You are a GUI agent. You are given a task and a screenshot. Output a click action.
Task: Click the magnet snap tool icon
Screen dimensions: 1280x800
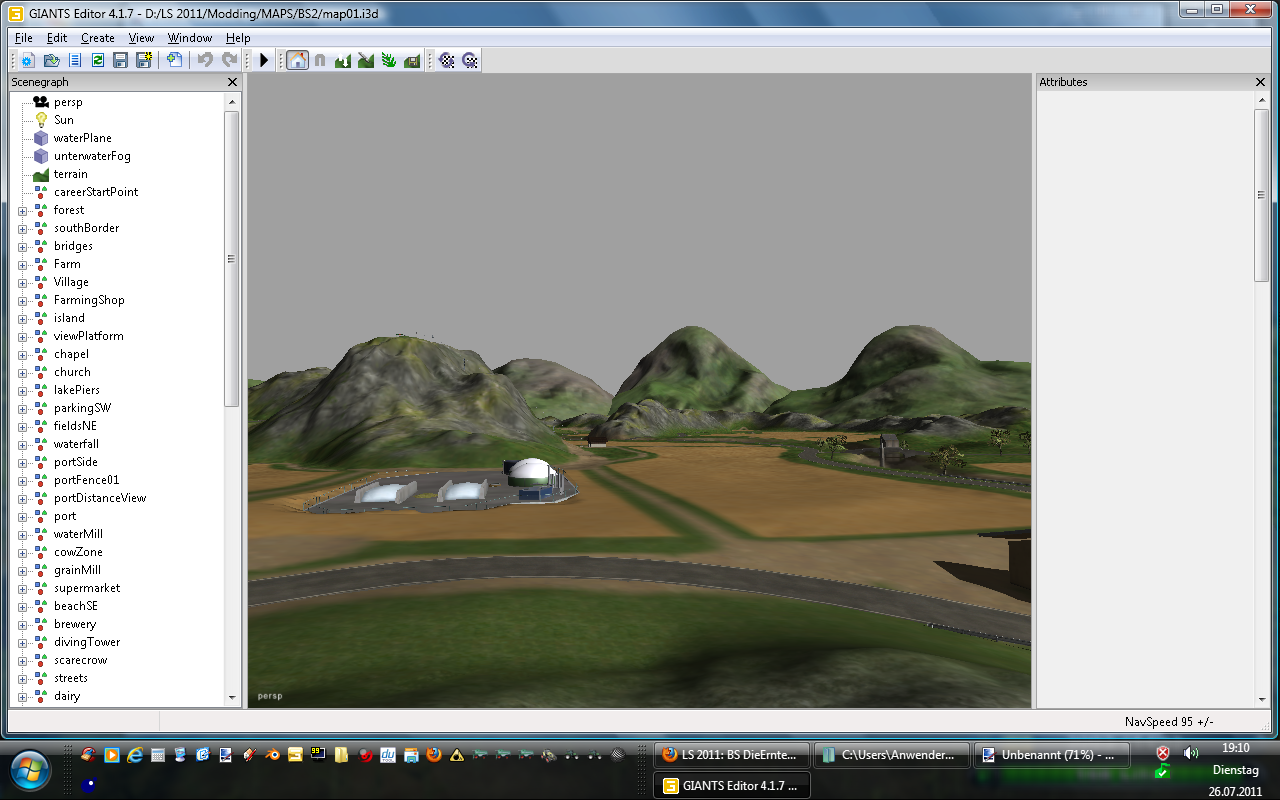pyautogui.click(x=320, y=60)
